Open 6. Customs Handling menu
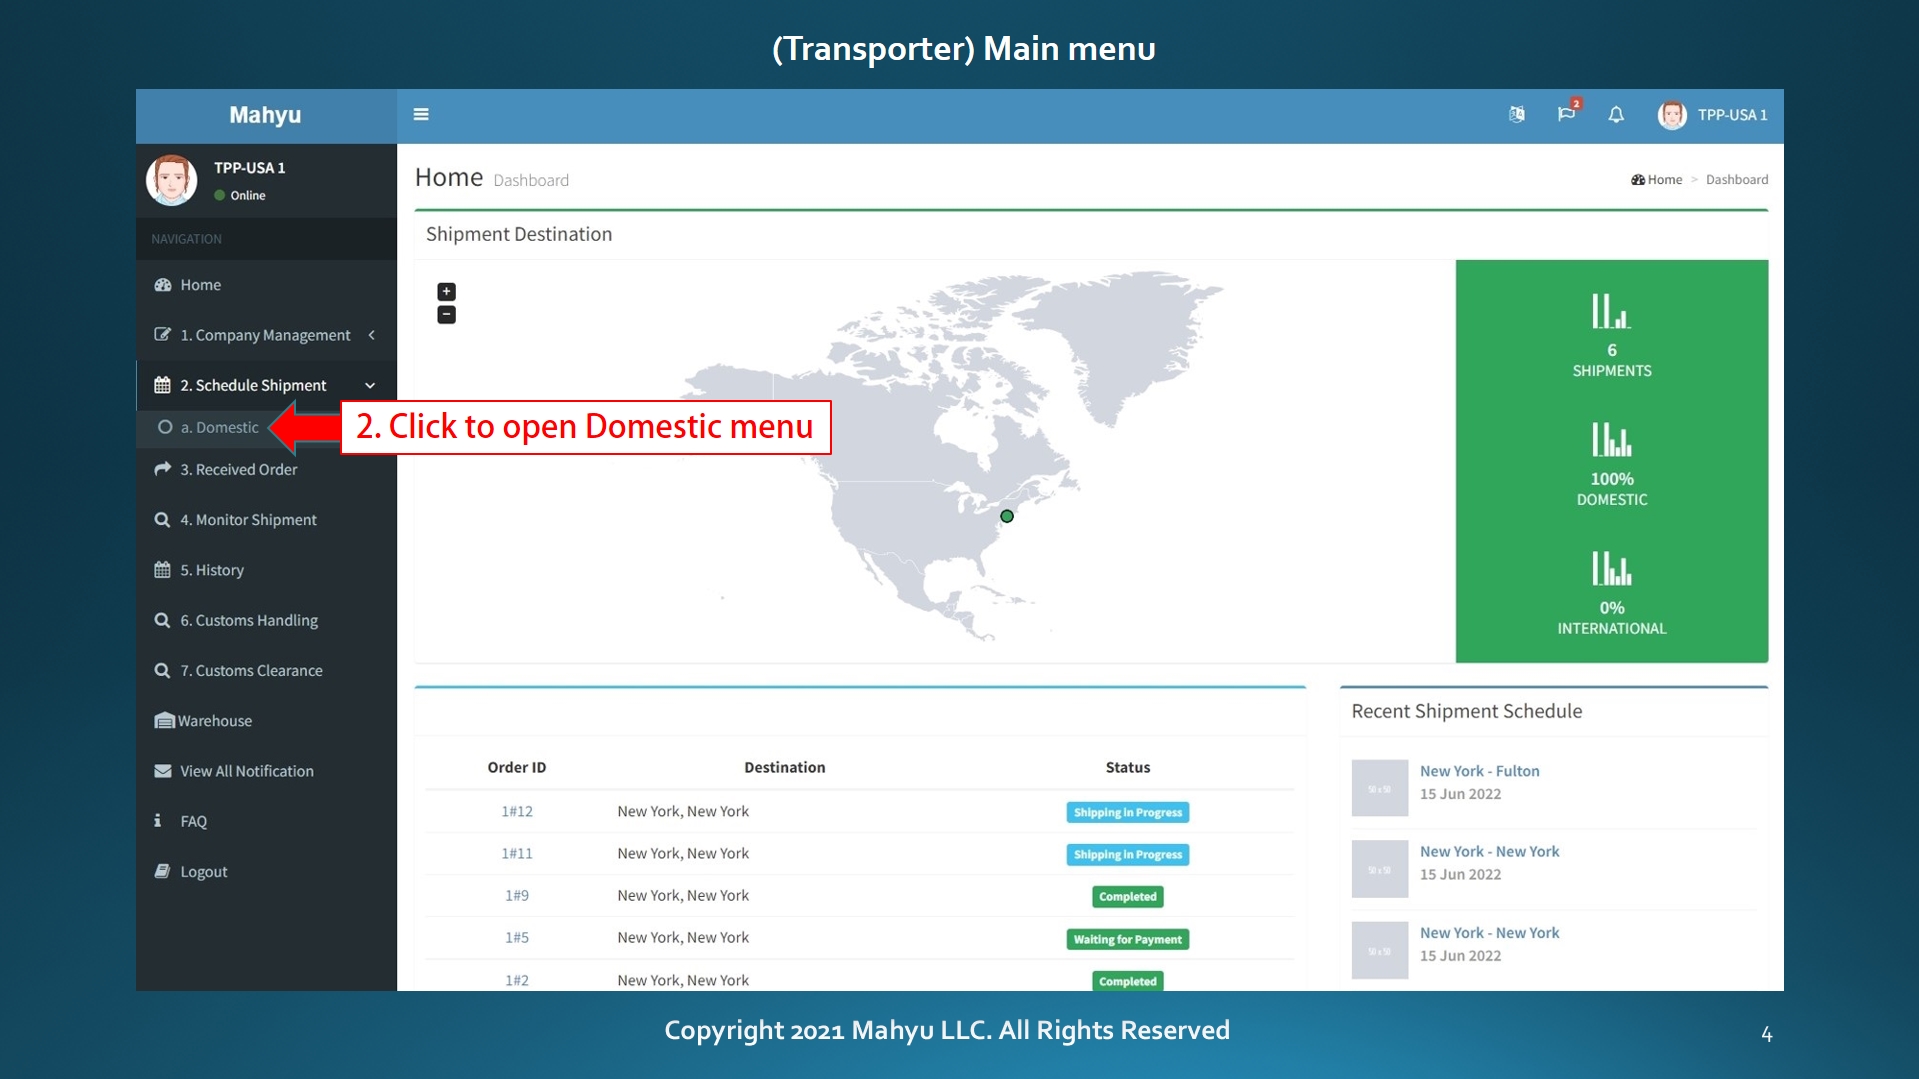Image resolution: width=1919 pixels, height=1079 pixels. pos(266,620)
